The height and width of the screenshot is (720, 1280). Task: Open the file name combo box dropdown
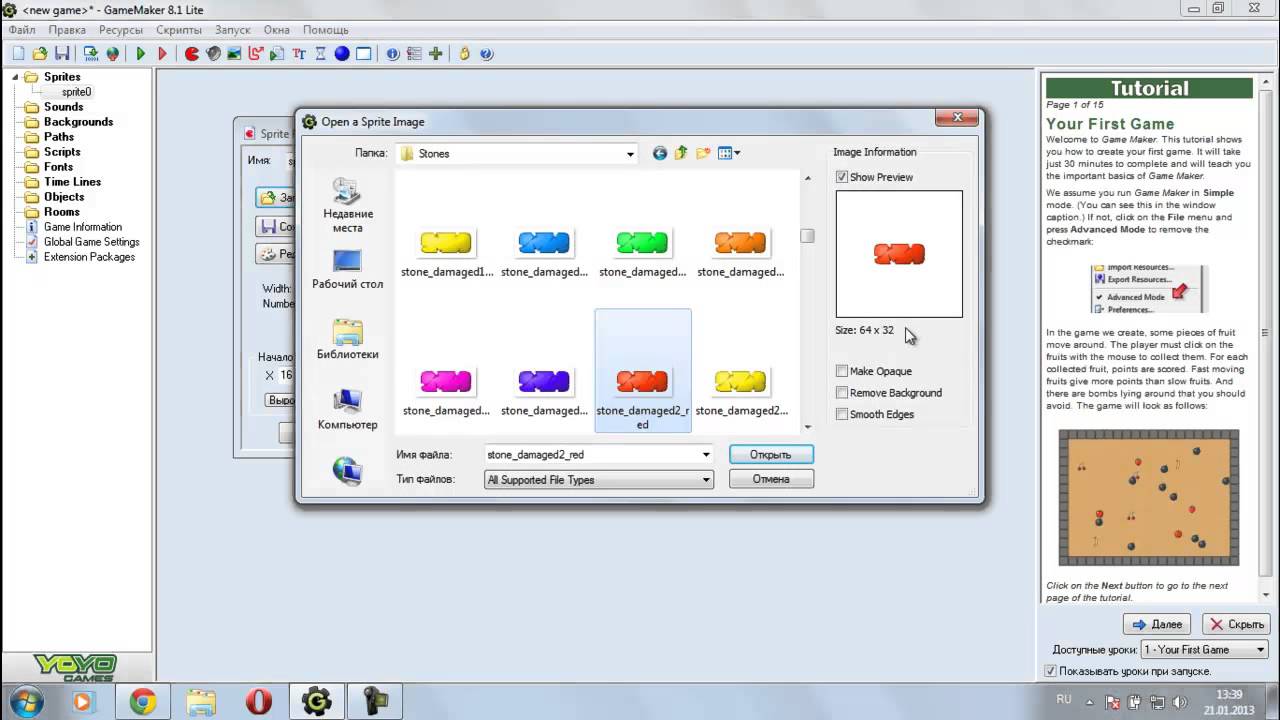[x=706, y=454]
